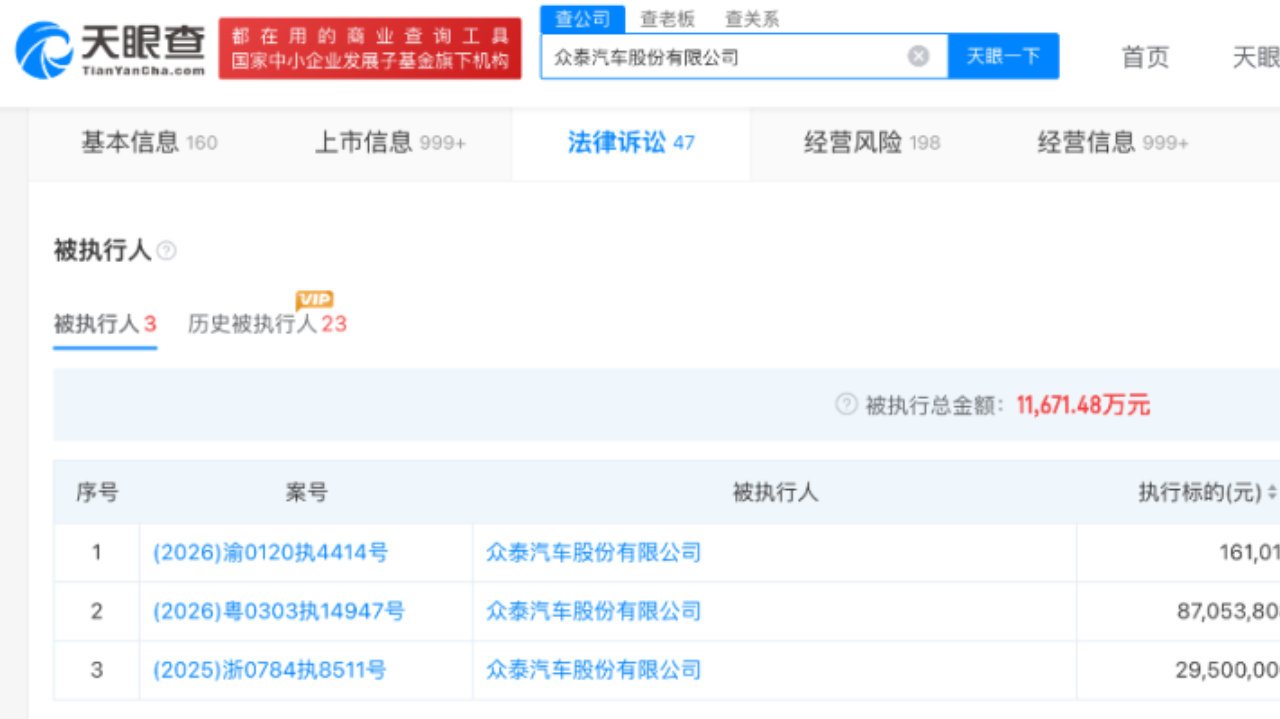Show help for 被执行人 heading
Viewport: 1280px width, 719px height.
(x=166, y=251)
